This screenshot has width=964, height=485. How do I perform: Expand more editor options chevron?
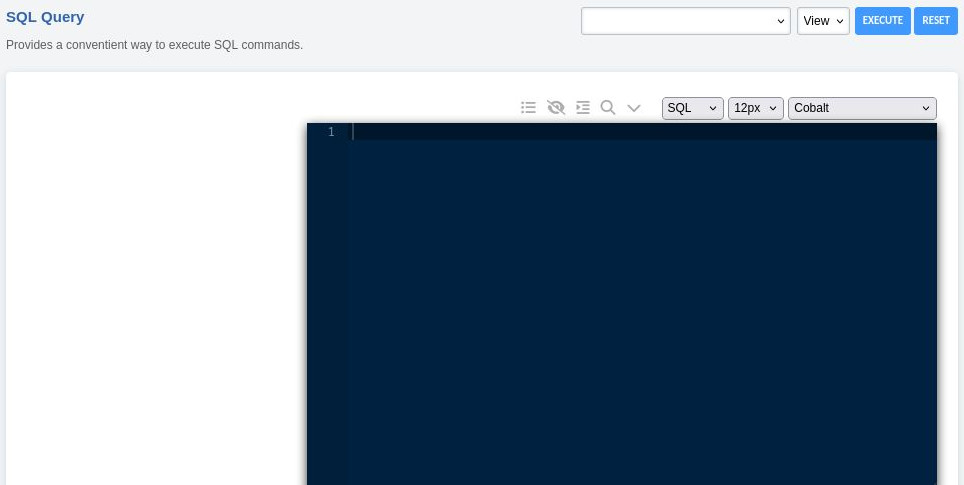point(634,108)
